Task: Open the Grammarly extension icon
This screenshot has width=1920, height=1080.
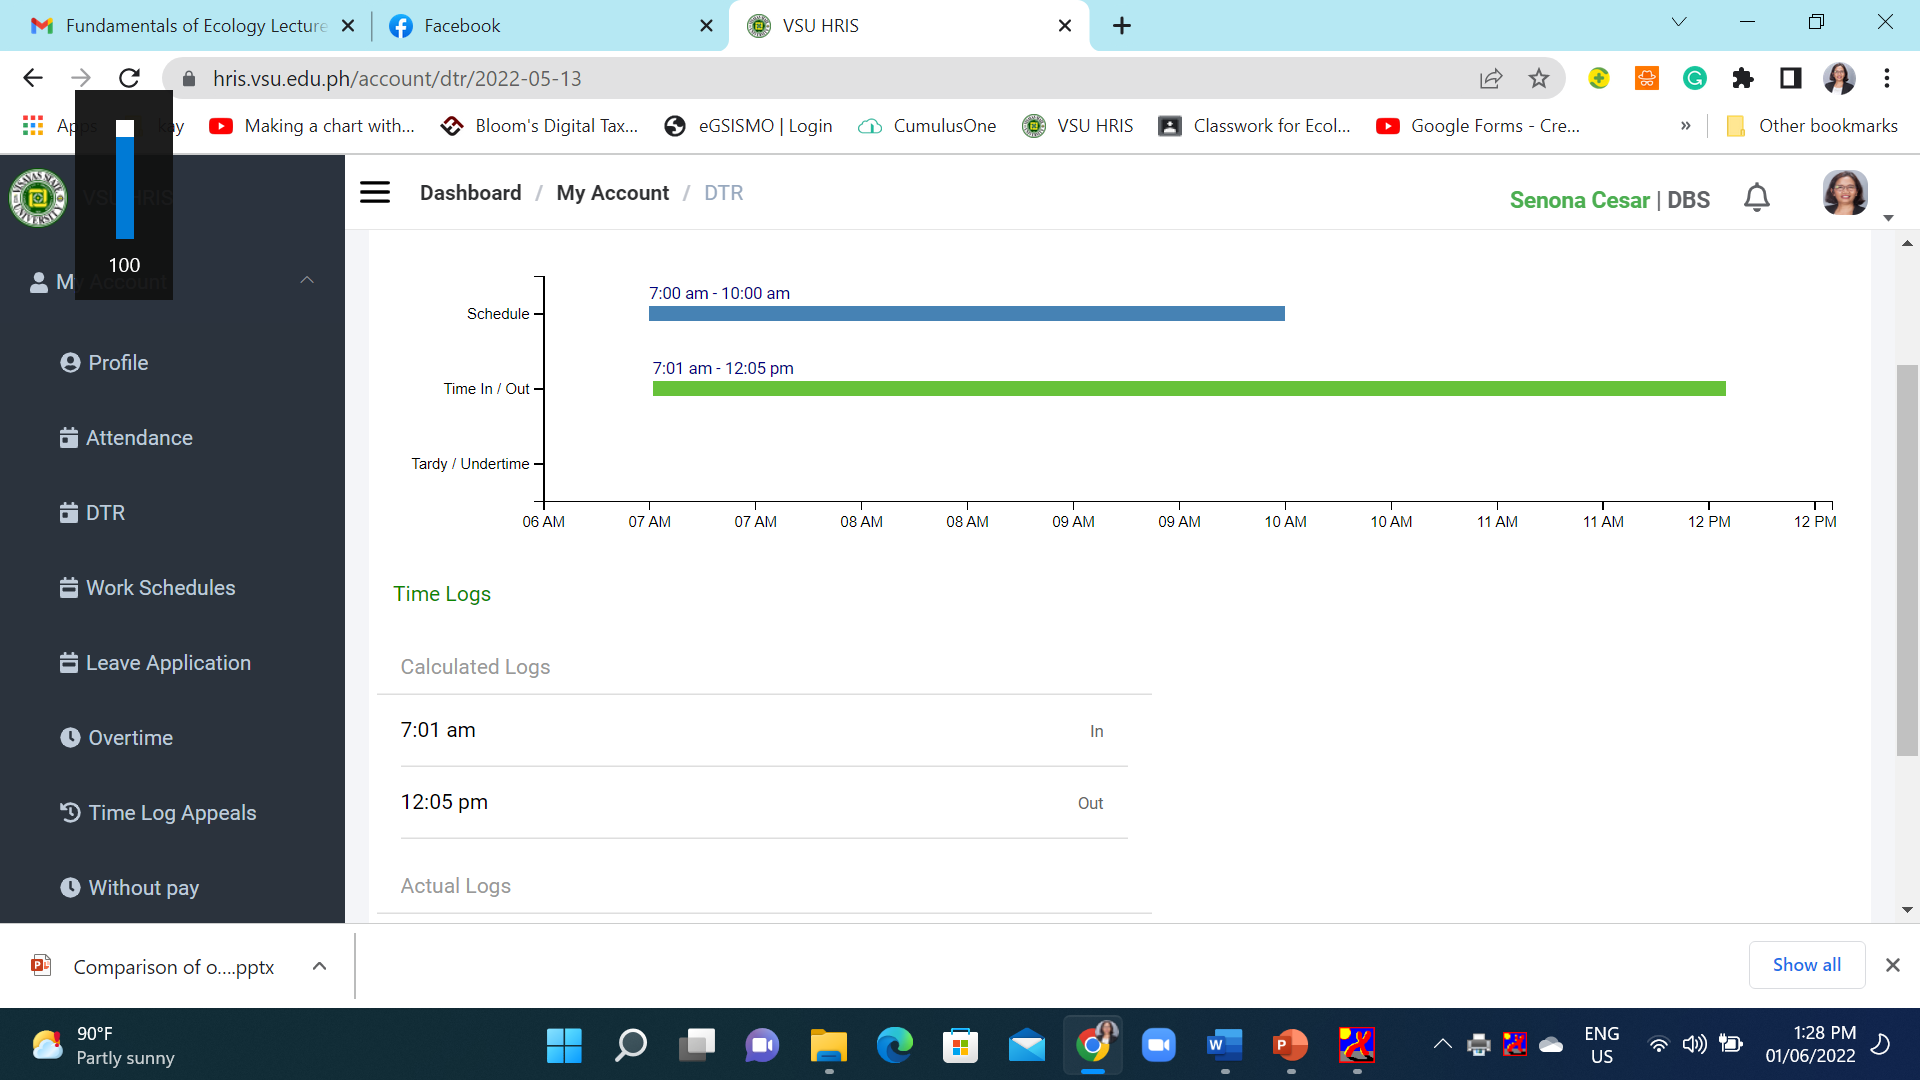Action: [x=1694, y=79]
